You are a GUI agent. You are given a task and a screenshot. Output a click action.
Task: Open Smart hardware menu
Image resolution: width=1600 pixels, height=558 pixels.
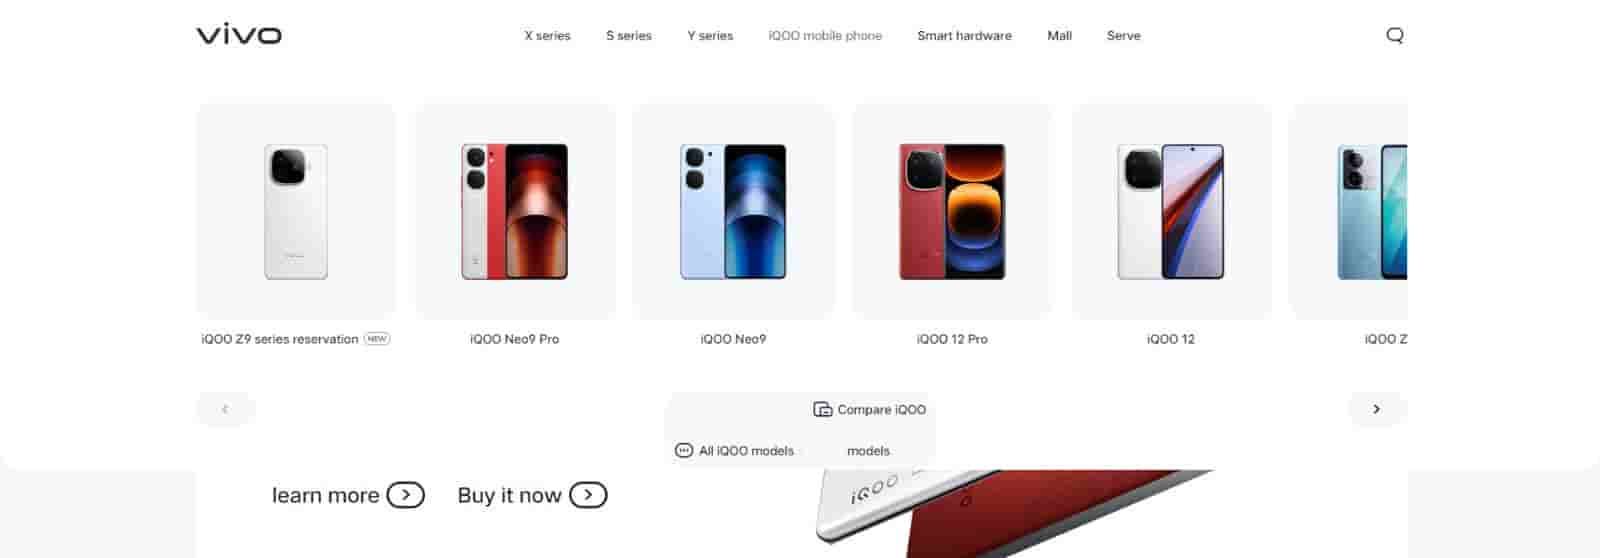[x=964, y=35]
